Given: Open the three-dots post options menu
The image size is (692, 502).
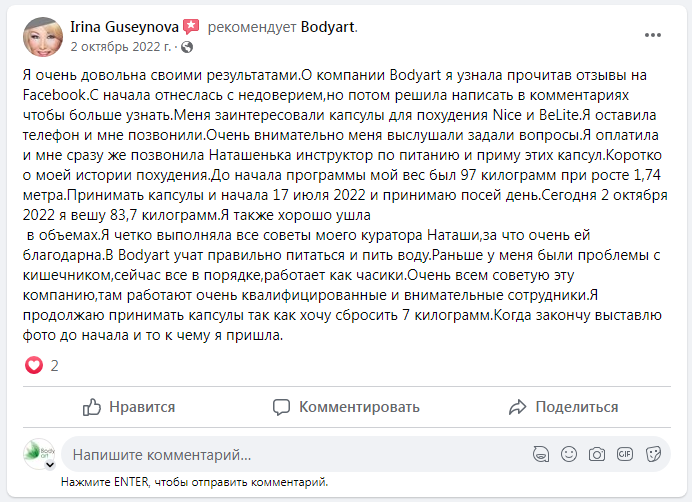Looking at the screenshot, I should [x=653, y=35].
